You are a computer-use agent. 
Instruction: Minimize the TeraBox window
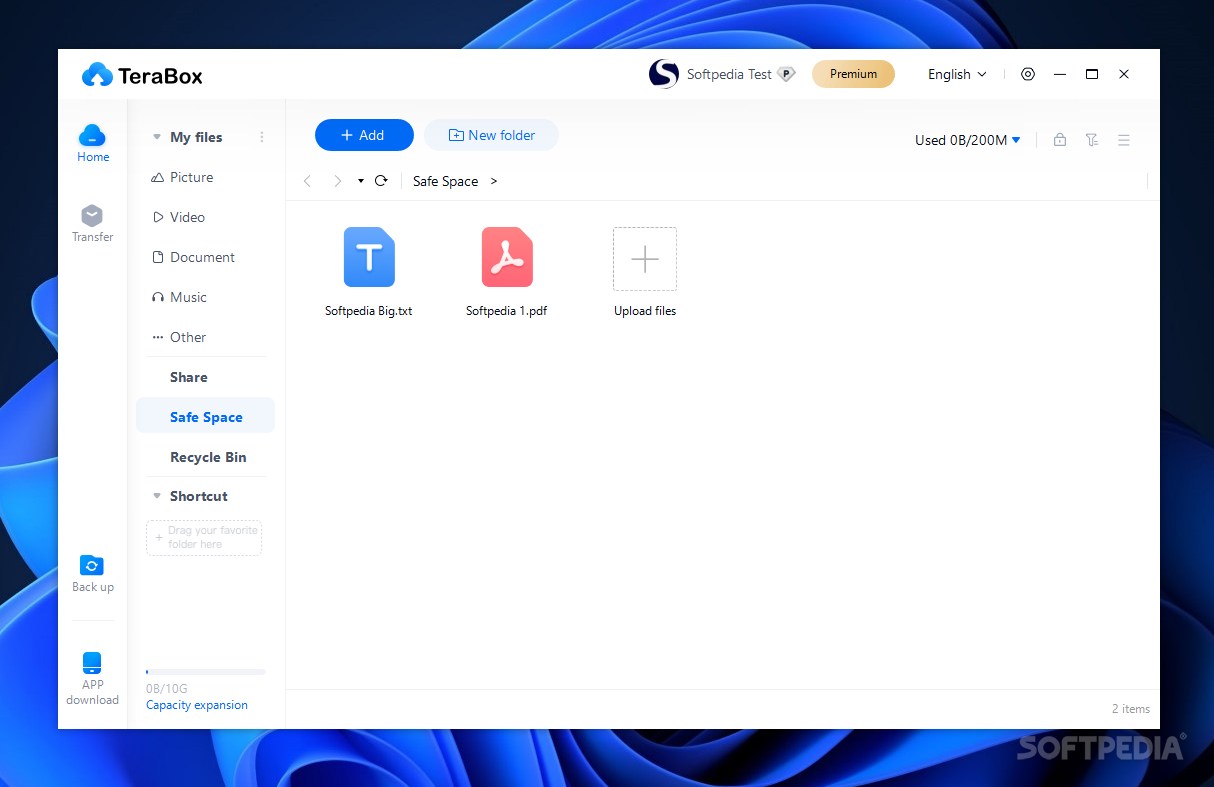[x=1060, y=74]
